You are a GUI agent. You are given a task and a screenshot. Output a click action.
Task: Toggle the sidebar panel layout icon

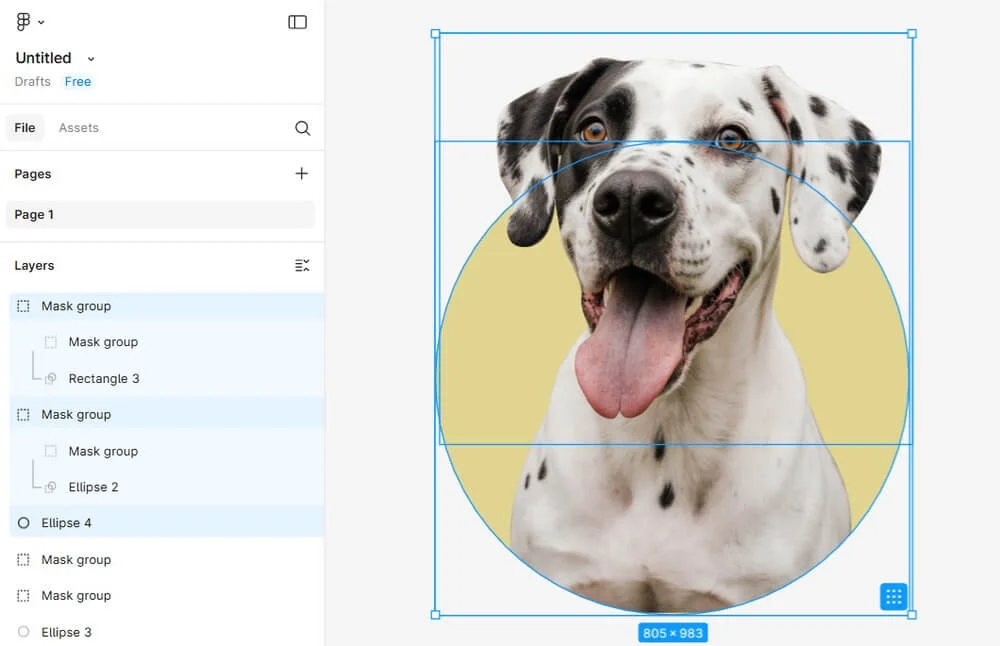point(297,22)
